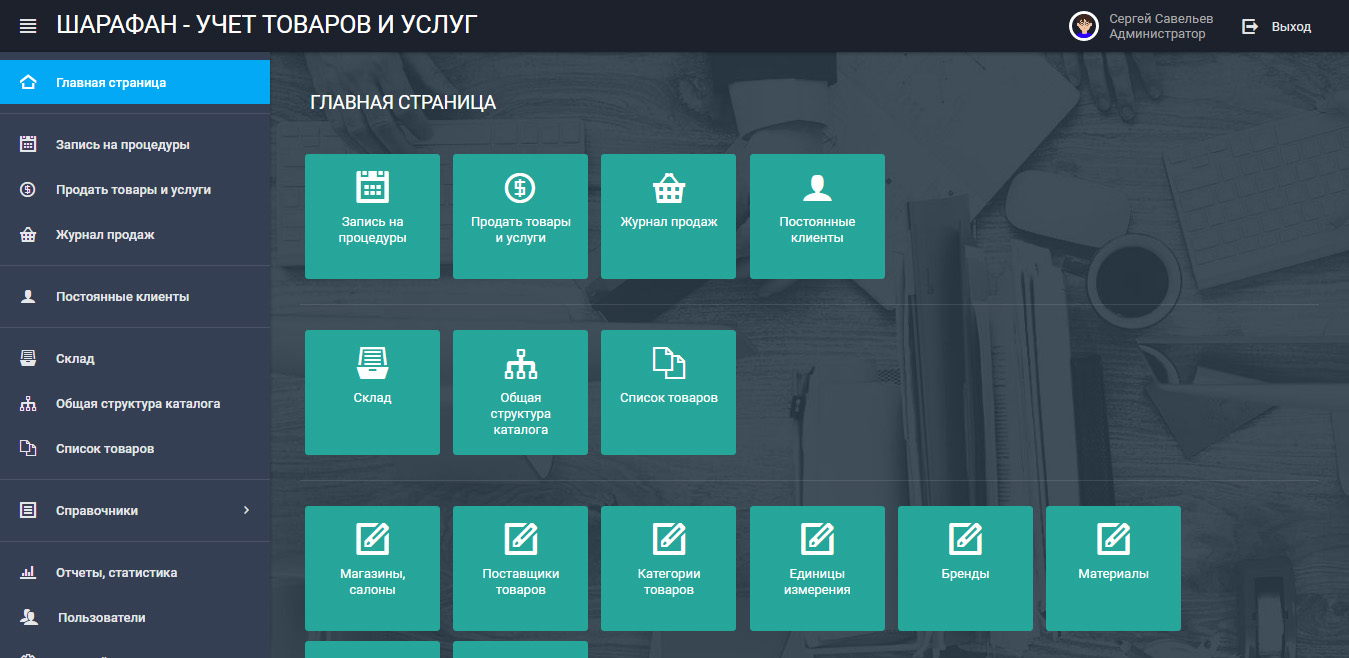
Task: Select Пользователи in the sidebar
Action: coord(101,618)
